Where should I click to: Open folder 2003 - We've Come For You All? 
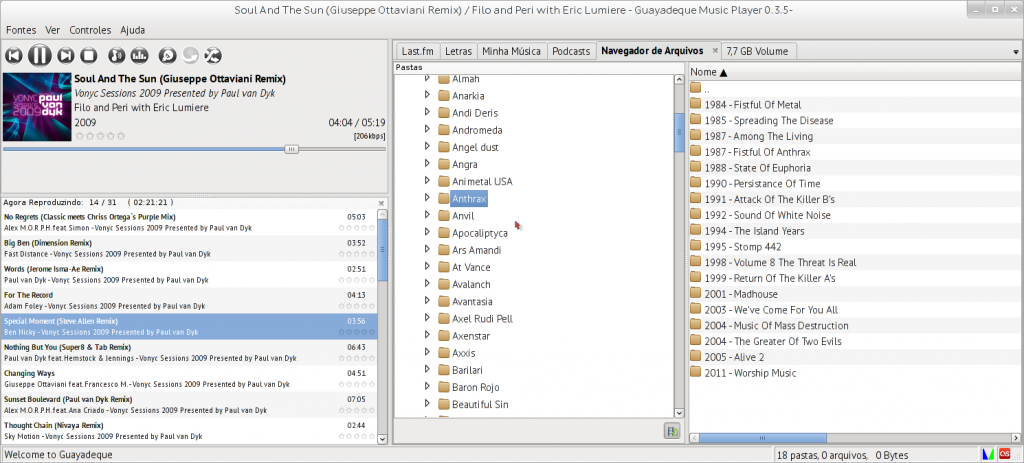click(771, 310)
